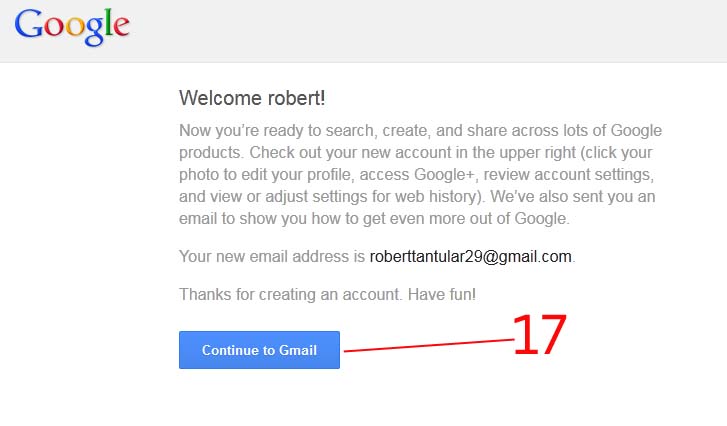The width and height of the screenshot is (727, 426).
Task: Click the red line pointing to the button
Action: 429,345
